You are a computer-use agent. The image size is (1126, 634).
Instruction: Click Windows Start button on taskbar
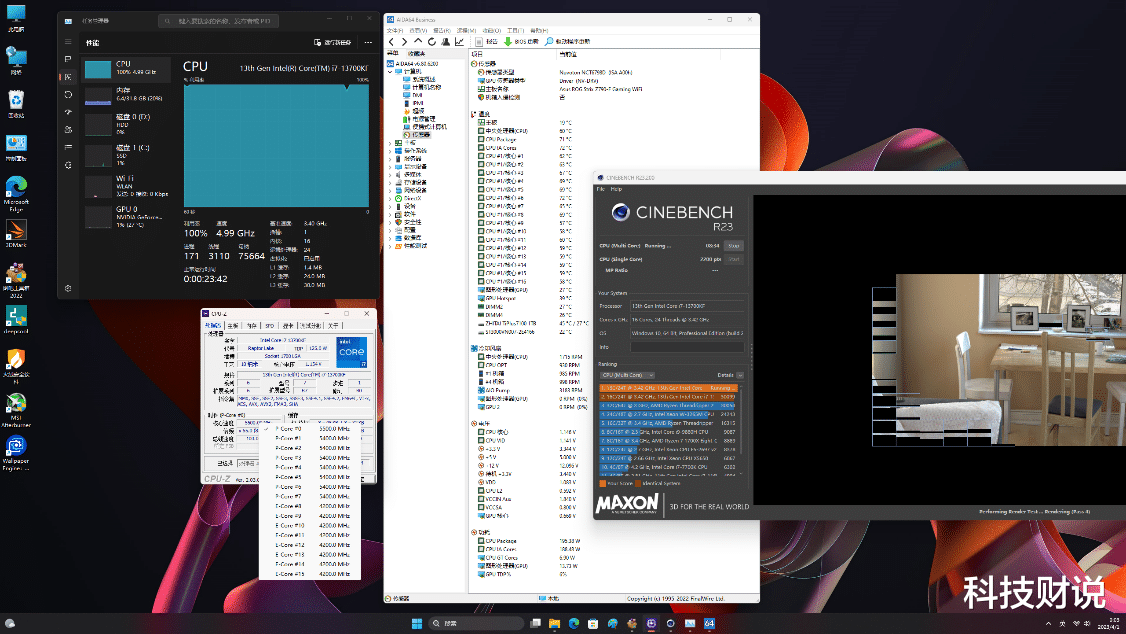[417, 623]
